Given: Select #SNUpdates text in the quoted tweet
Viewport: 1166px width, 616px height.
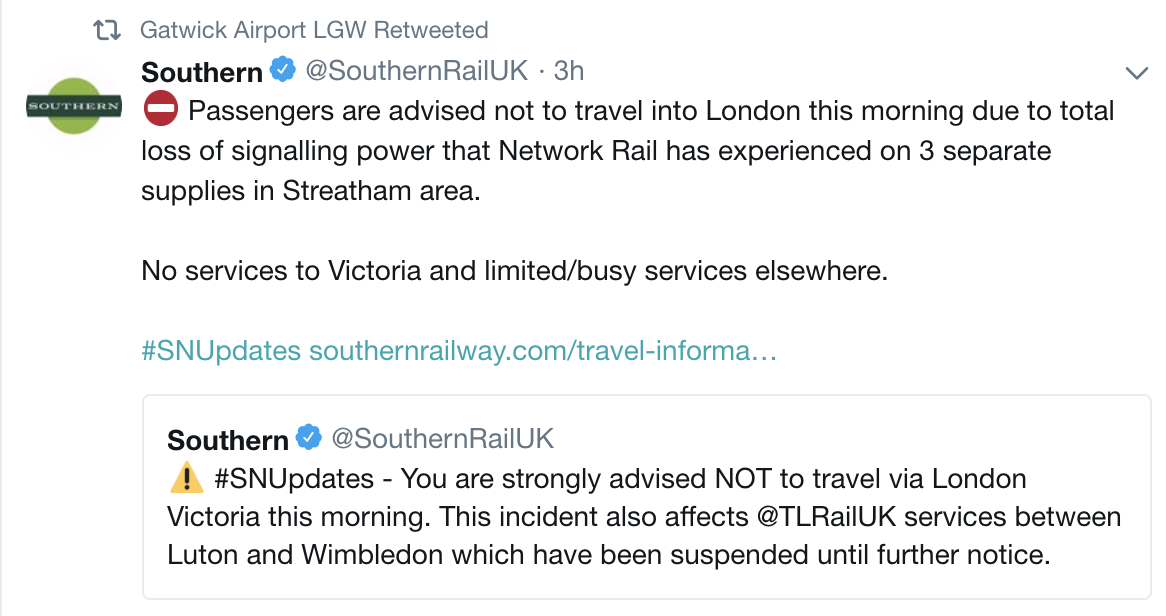Looking at the screenshot, I should coord(294,479).
